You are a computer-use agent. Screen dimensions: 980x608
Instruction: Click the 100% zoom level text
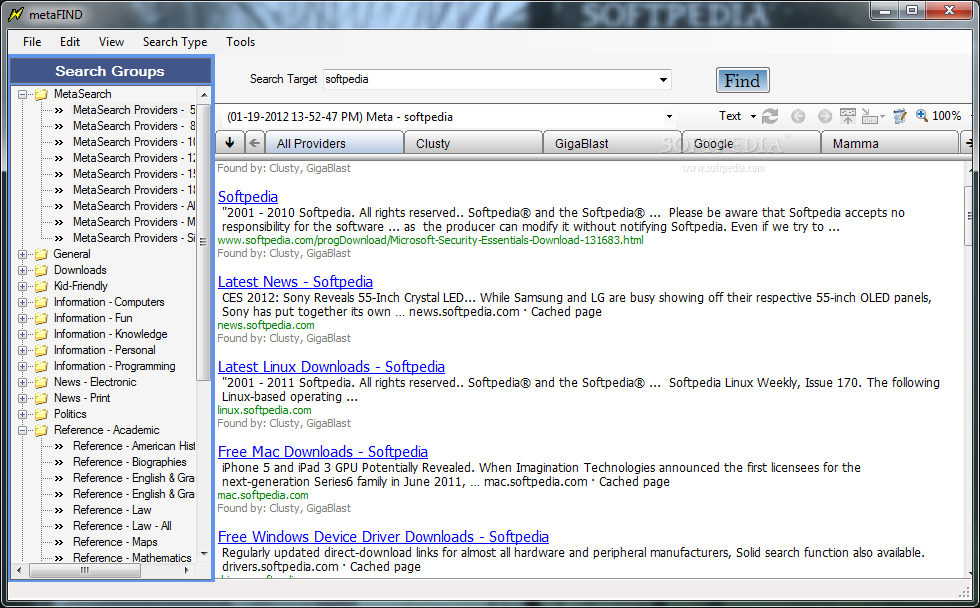[x=946, y=116]
